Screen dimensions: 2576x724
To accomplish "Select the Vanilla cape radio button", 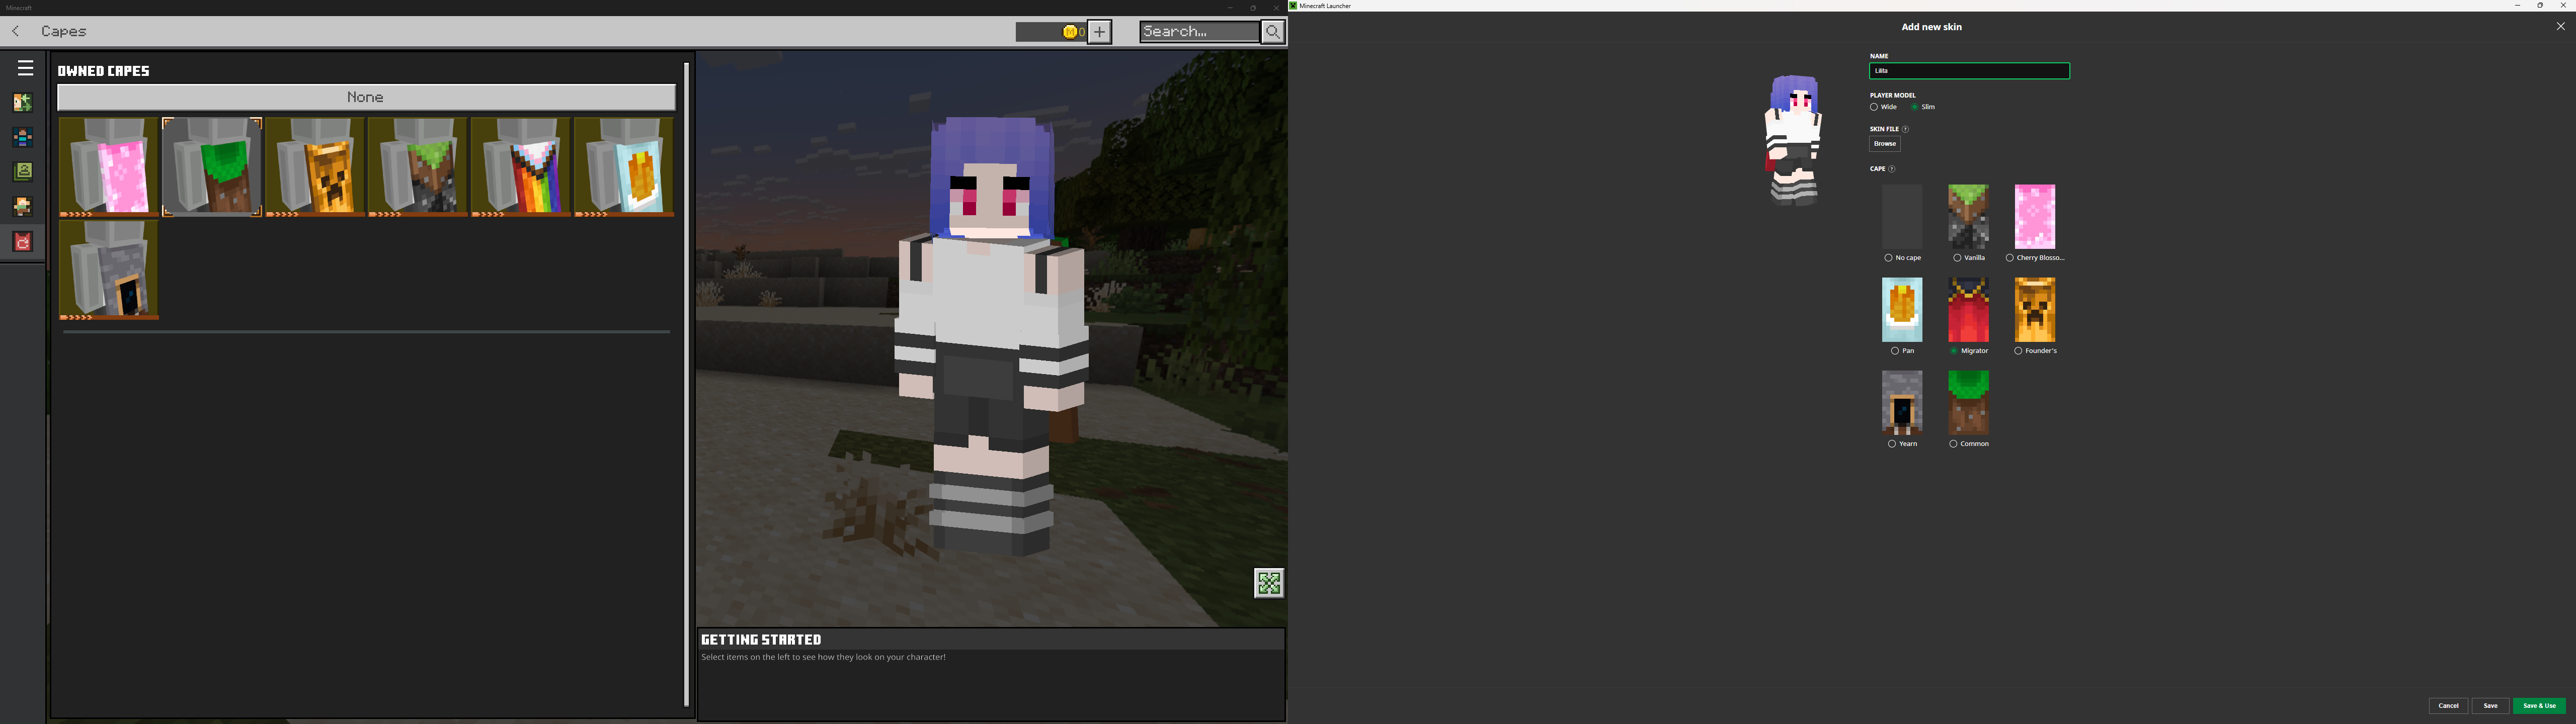I will 1957,258.
